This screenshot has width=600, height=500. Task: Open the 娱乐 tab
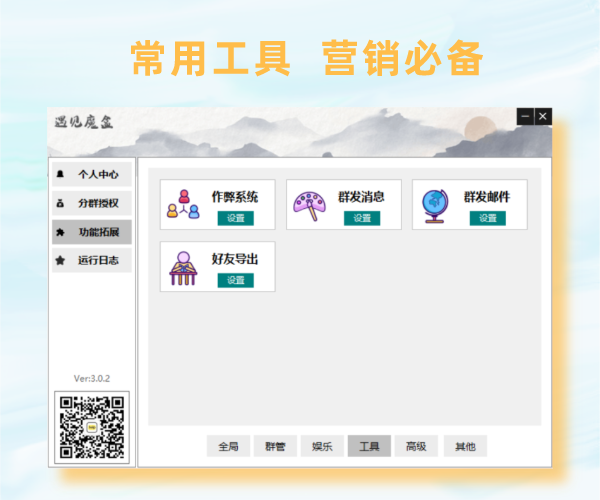[322, 446]
